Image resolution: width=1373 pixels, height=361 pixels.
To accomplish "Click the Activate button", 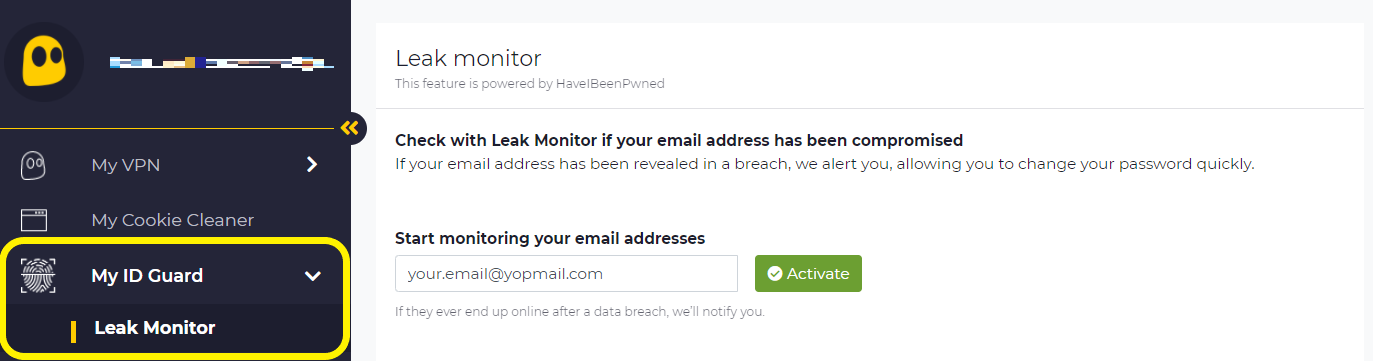I will 808,274.
